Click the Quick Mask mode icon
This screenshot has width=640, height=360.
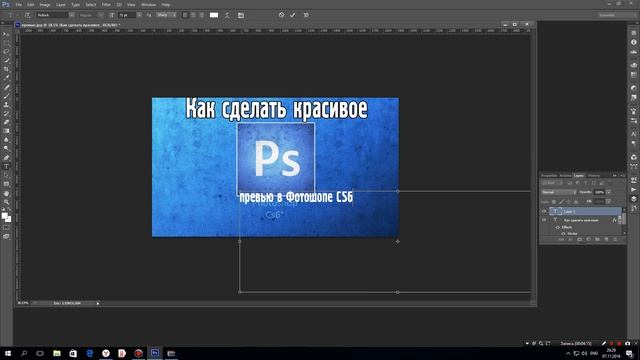[6, 228]
